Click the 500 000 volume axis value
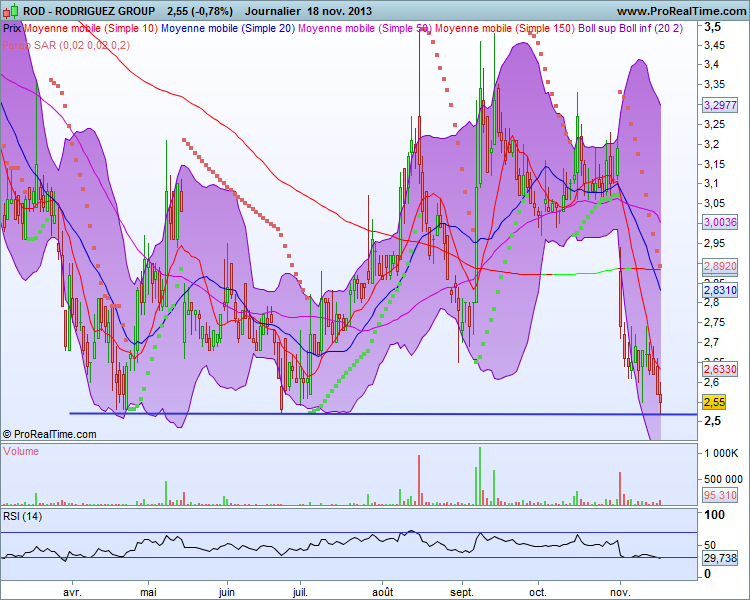The height and width of the screenshot is (600, 750). coord(723,479)
